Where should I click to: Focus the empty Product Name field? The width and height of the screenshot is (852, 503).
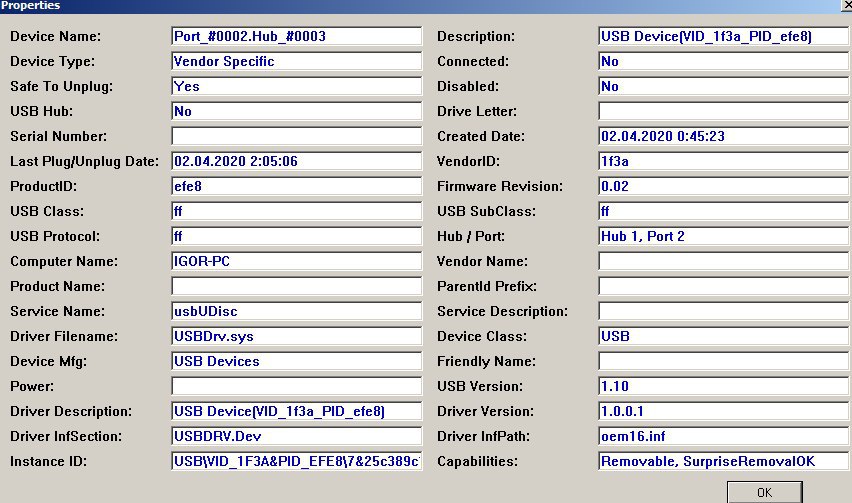[x=297, y=286]
